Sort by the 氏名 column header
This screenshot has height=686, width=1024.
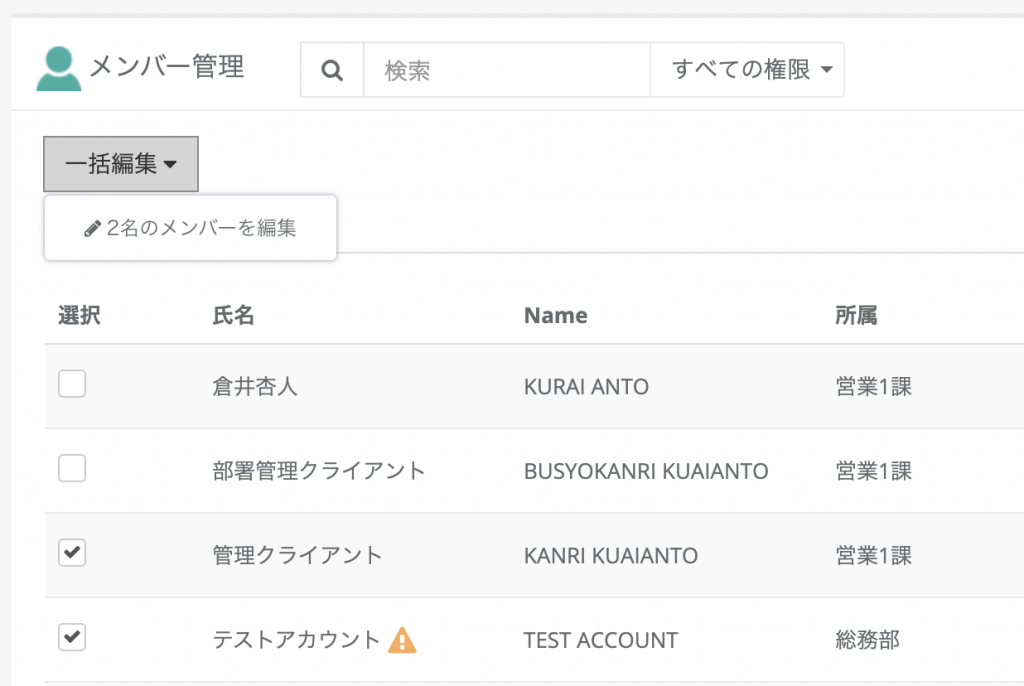click(x=233, y=316)
